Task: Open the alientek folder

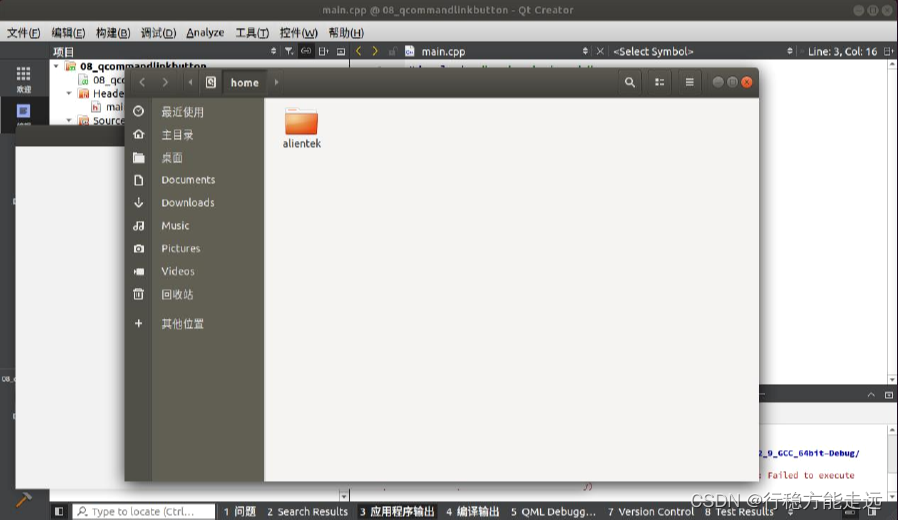Action: [301, 128]
